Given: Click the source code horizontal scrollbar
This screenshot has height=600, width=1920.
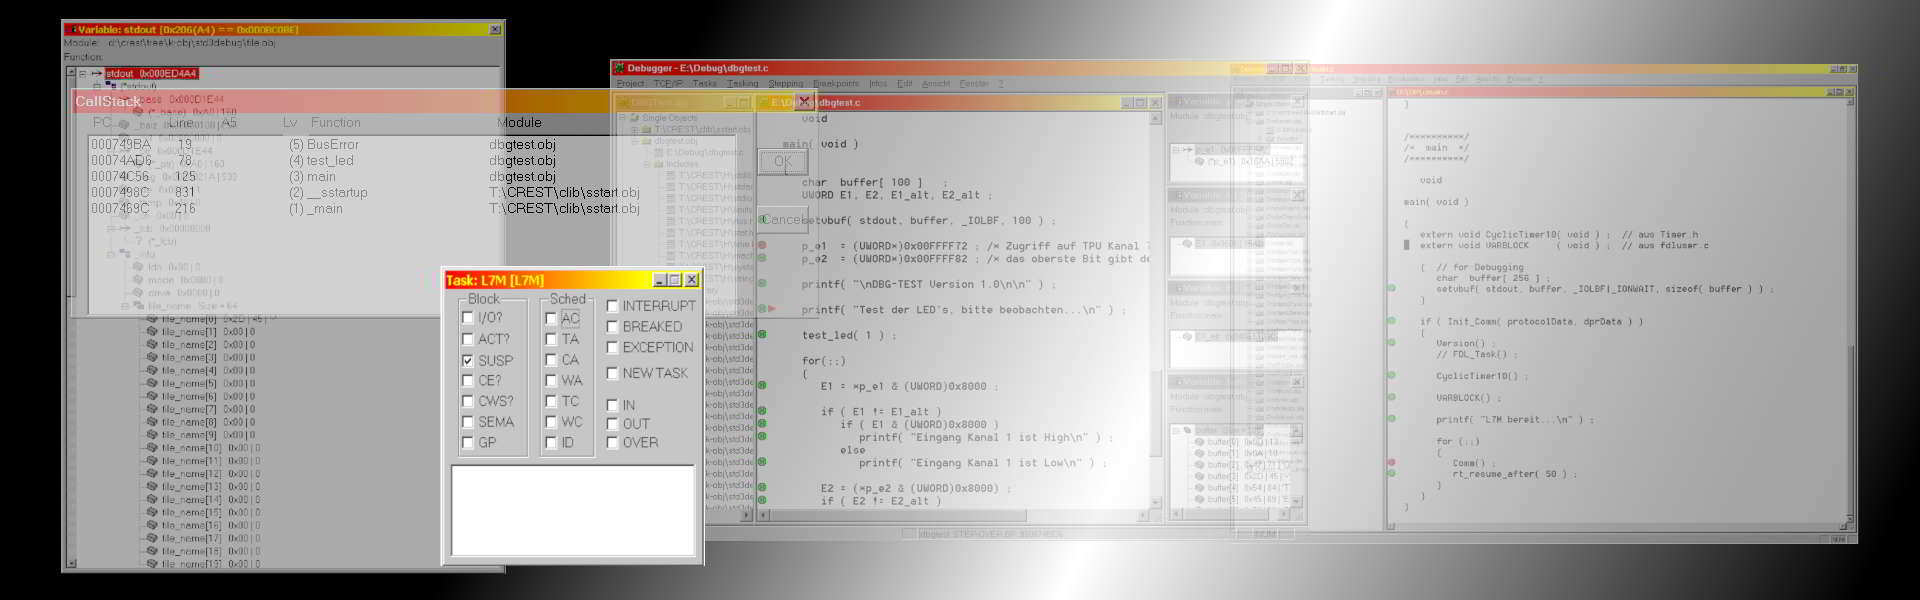Looking at the screenshot, I should [x=950, y=515].
